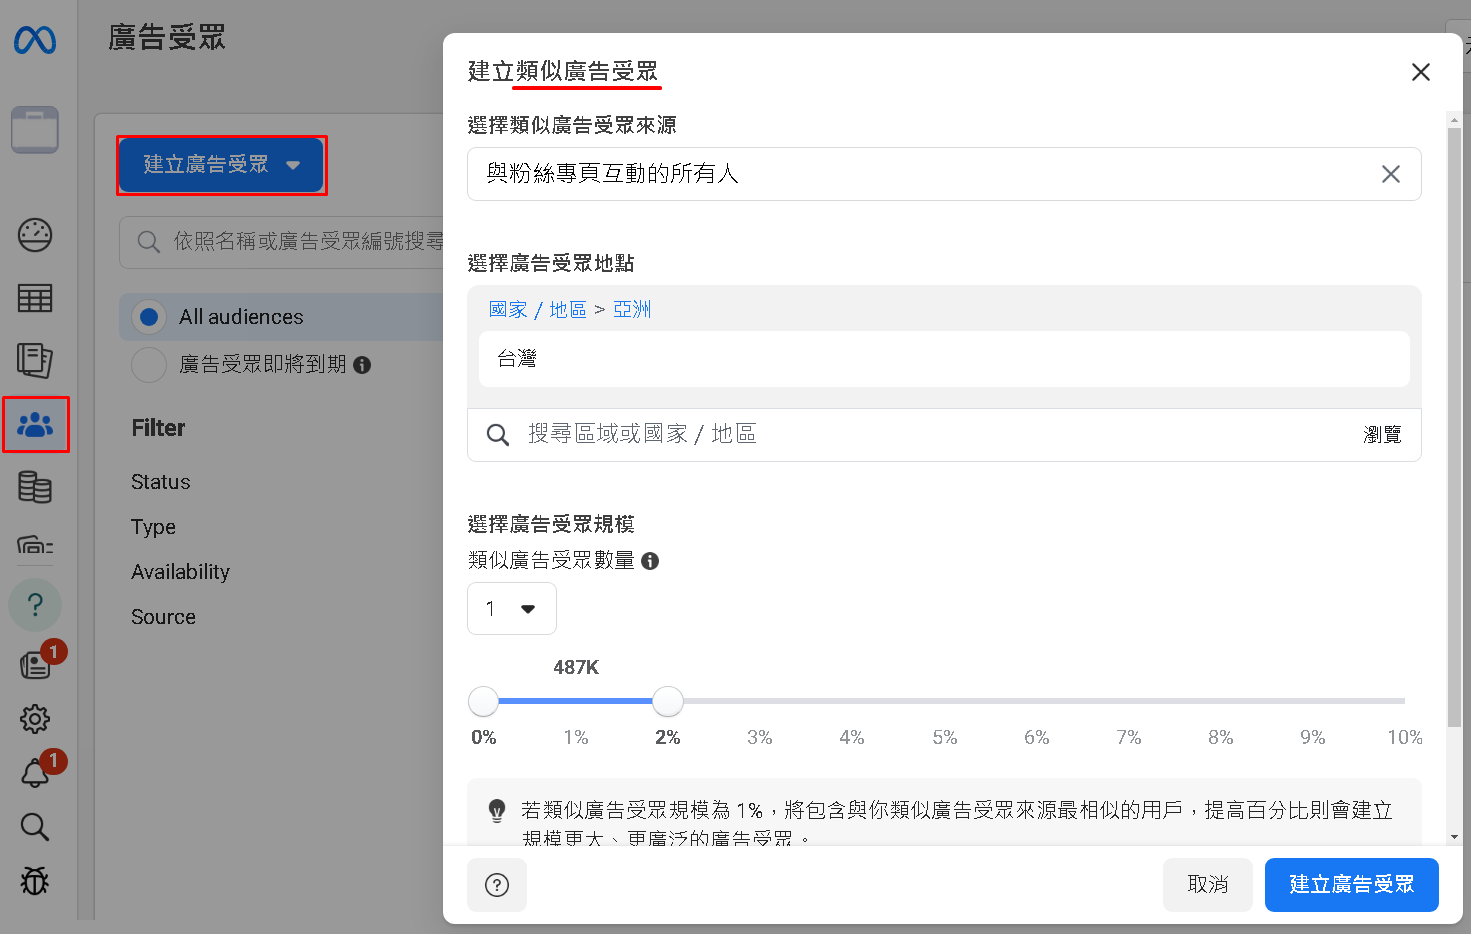Image resolution: width=1471 pixels, height=934 pixels.
Task: Click the 國家 / 地區 breadcrumb link
Action: click(537, 310)
